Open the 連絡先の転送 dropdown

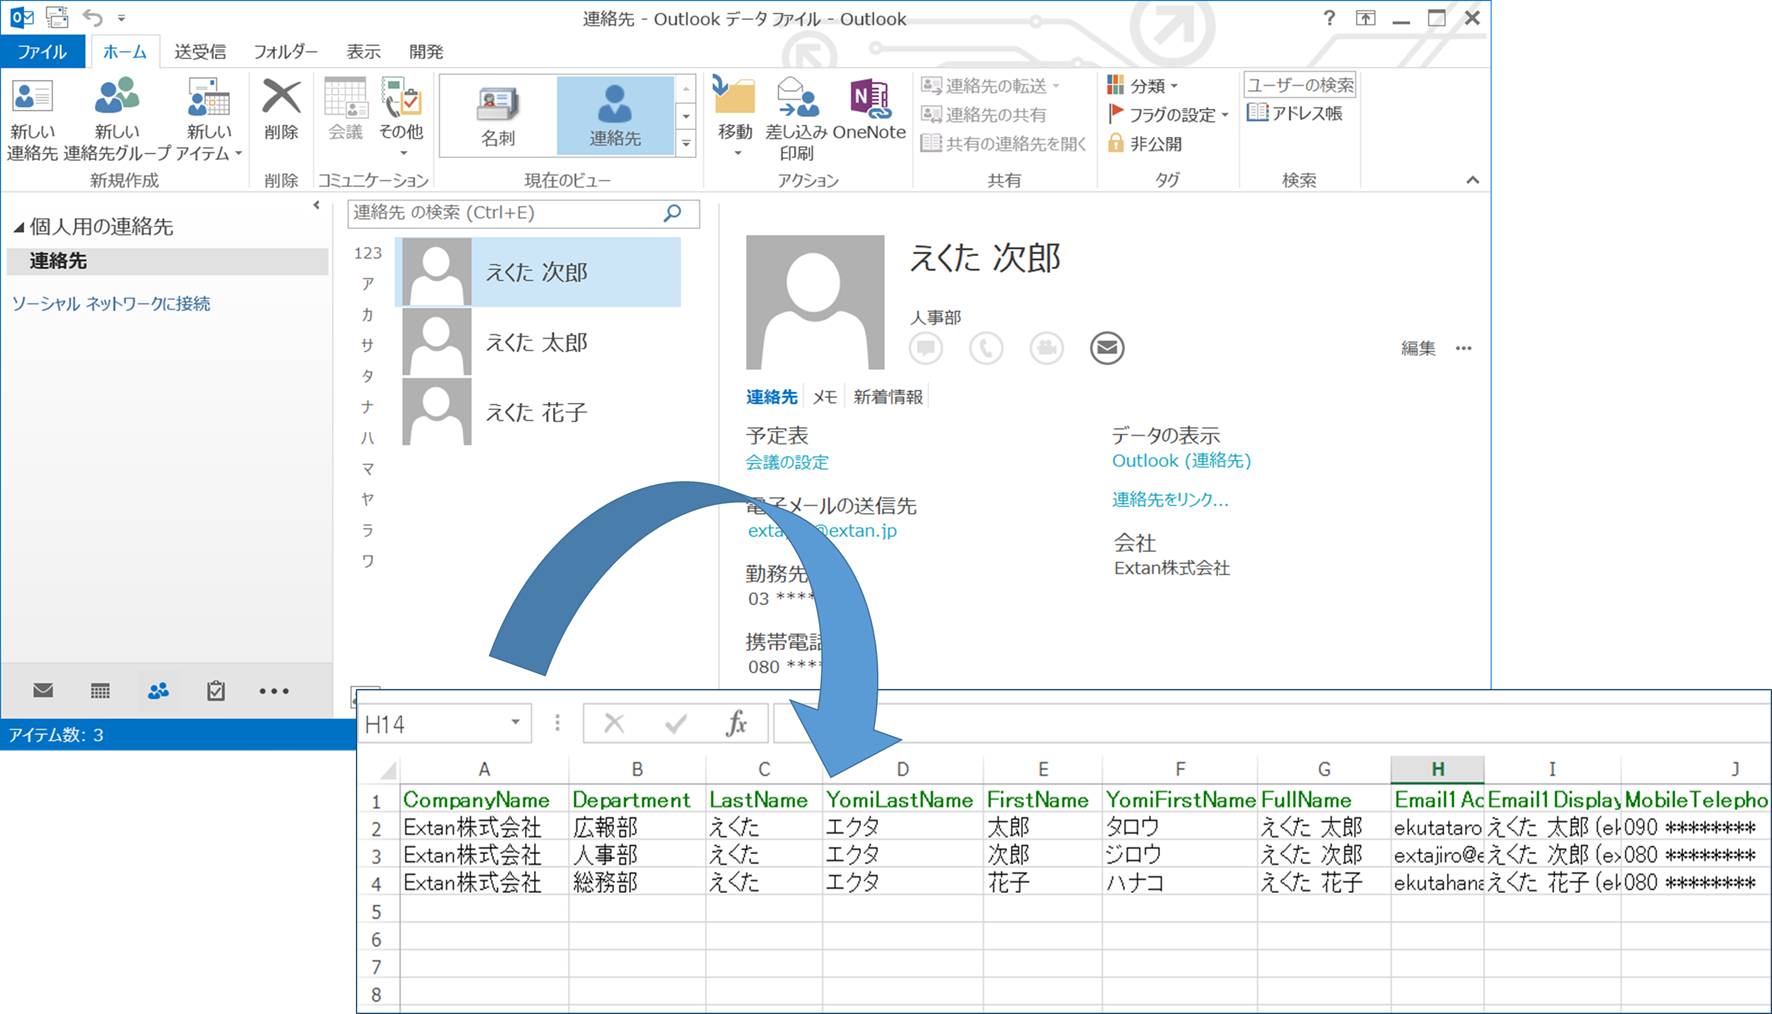point(990,86)
